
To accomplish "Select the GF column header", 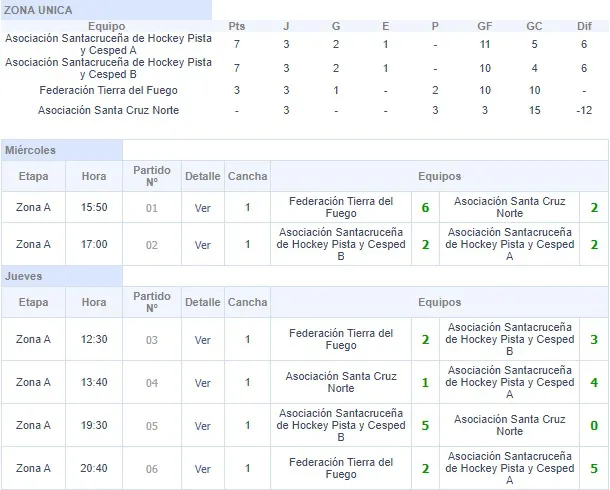I will point(485,26).
